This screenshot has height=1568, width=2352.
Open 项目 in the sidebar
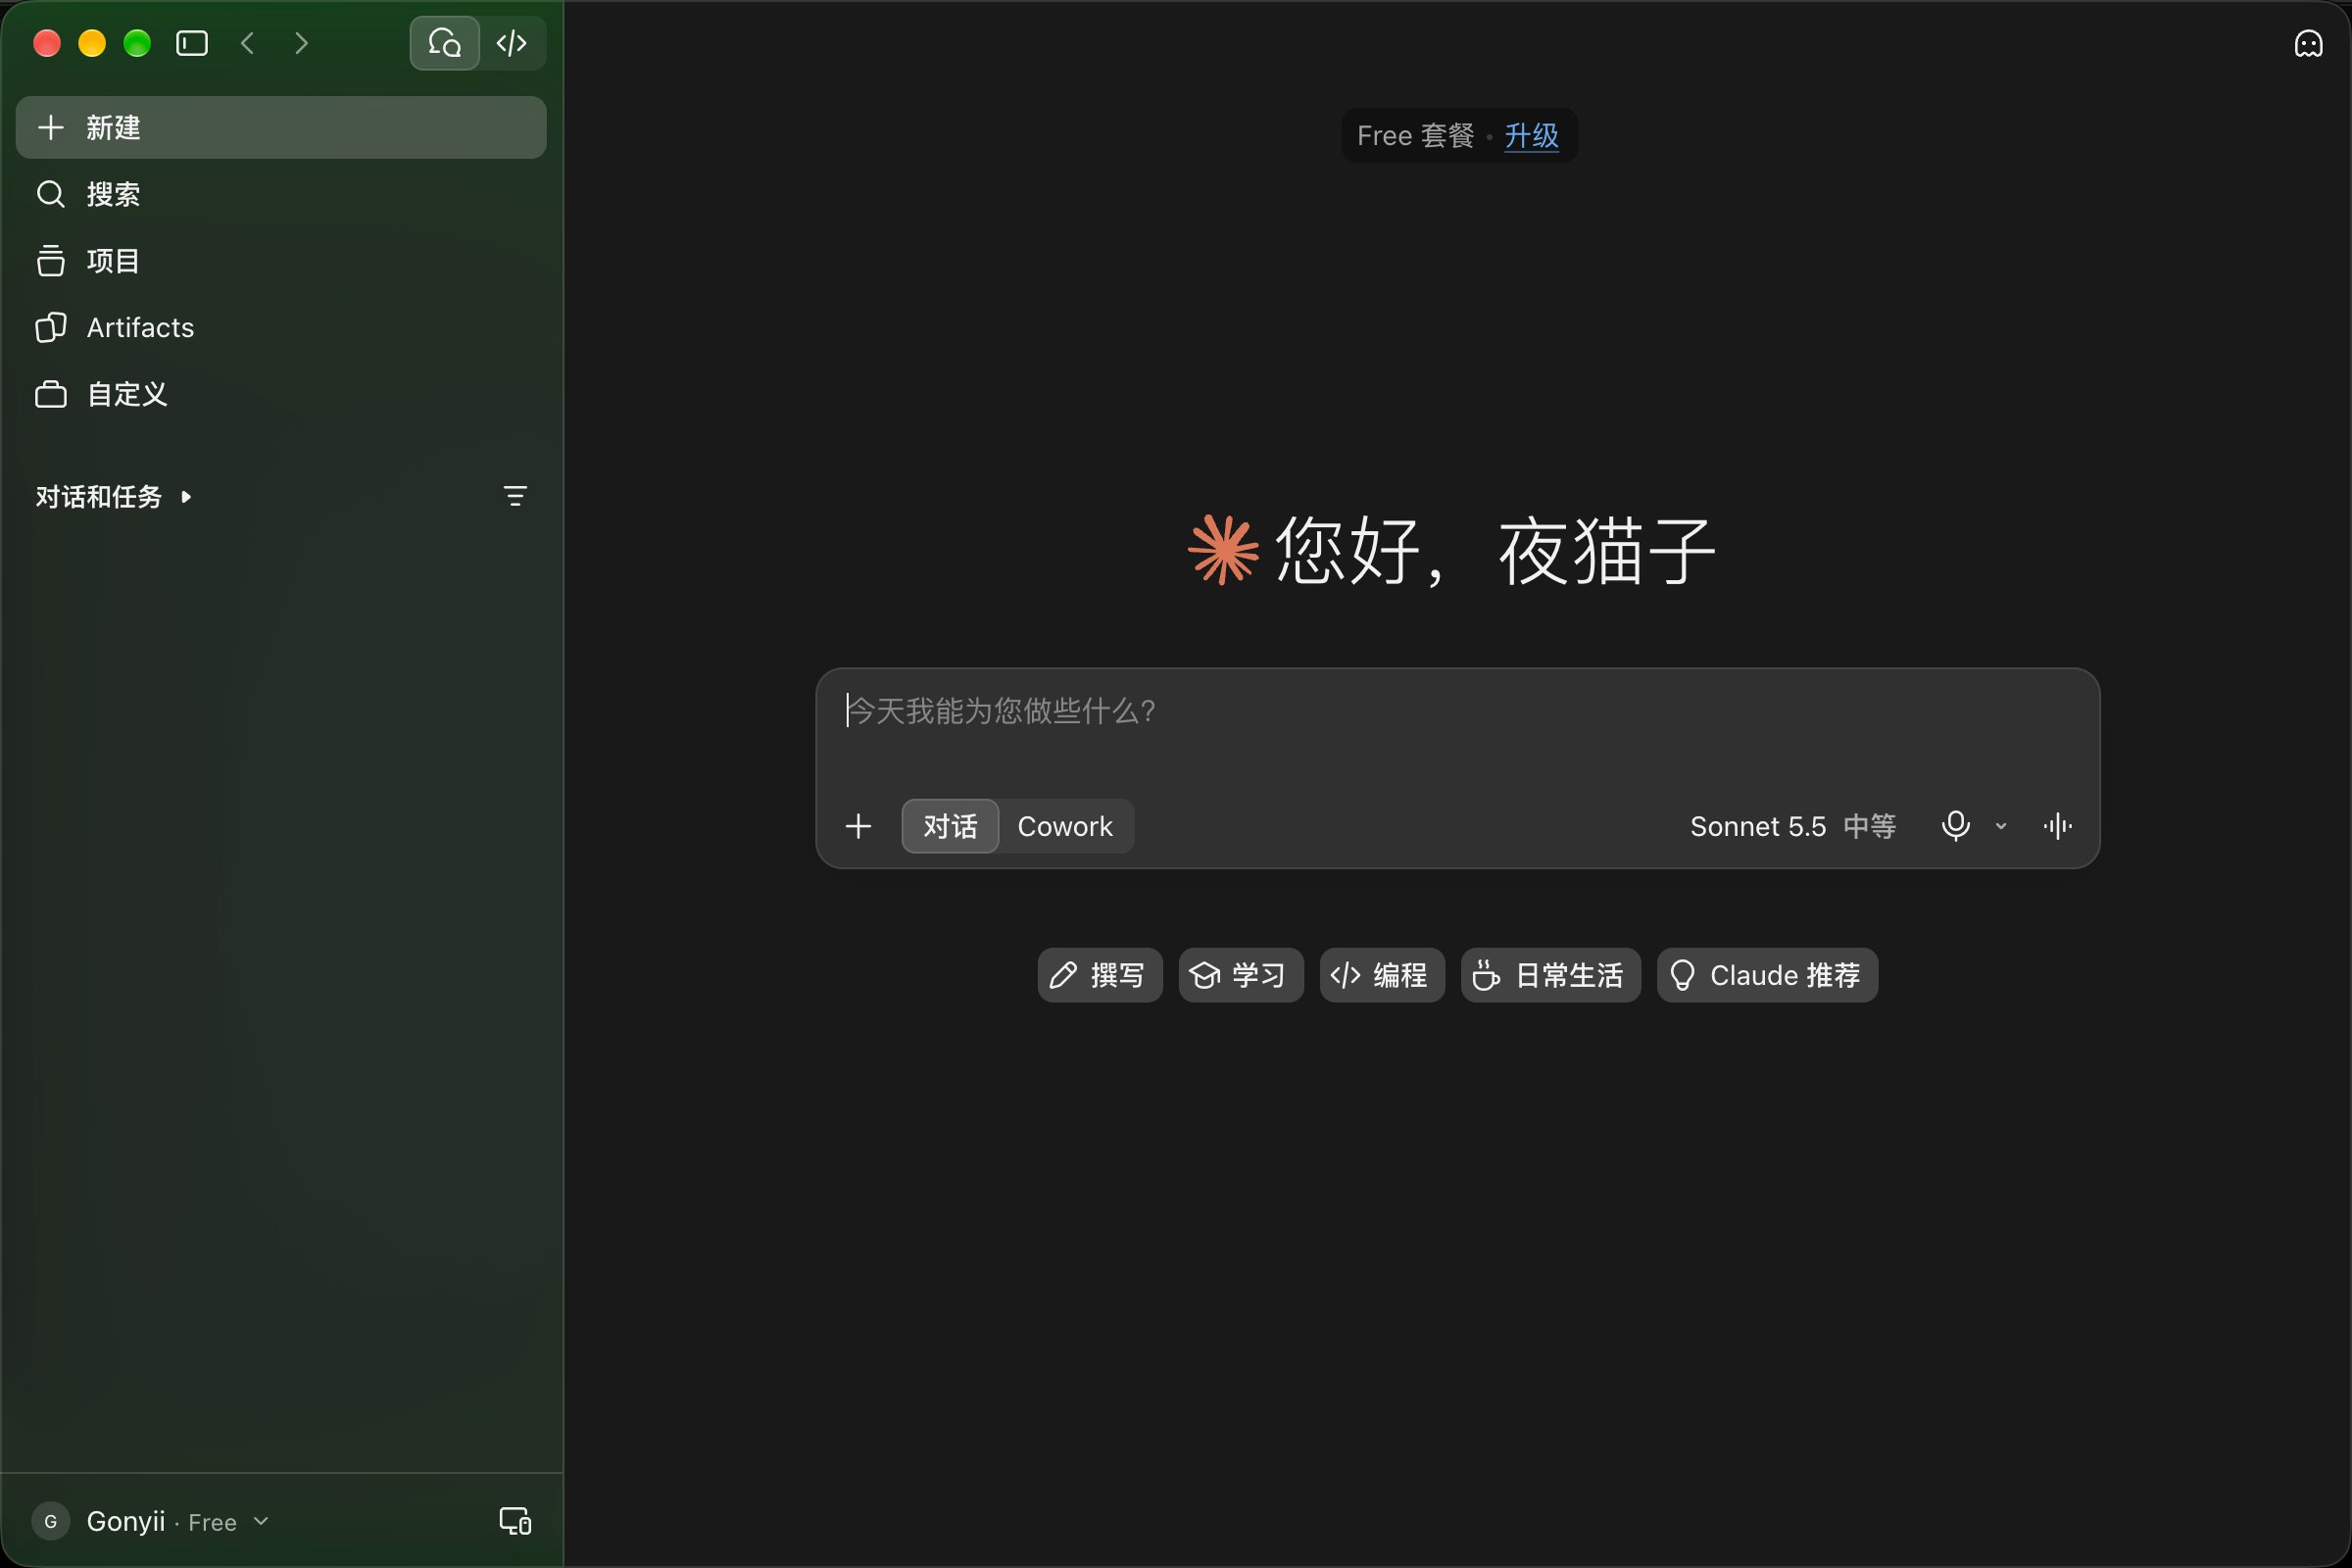(x=281, y=260)
